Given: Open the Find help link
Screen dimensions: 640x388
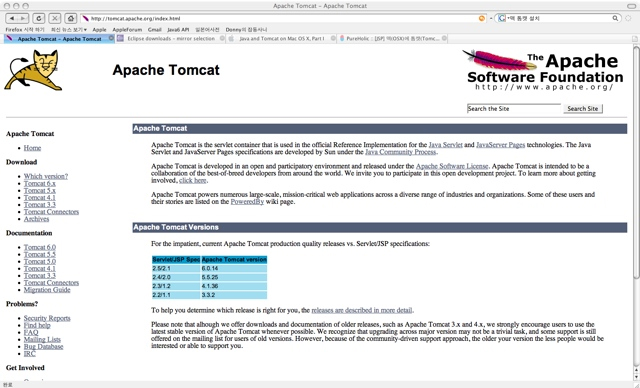Looking at the screenshot, I should pyautogui.click(x=37, y=325).
